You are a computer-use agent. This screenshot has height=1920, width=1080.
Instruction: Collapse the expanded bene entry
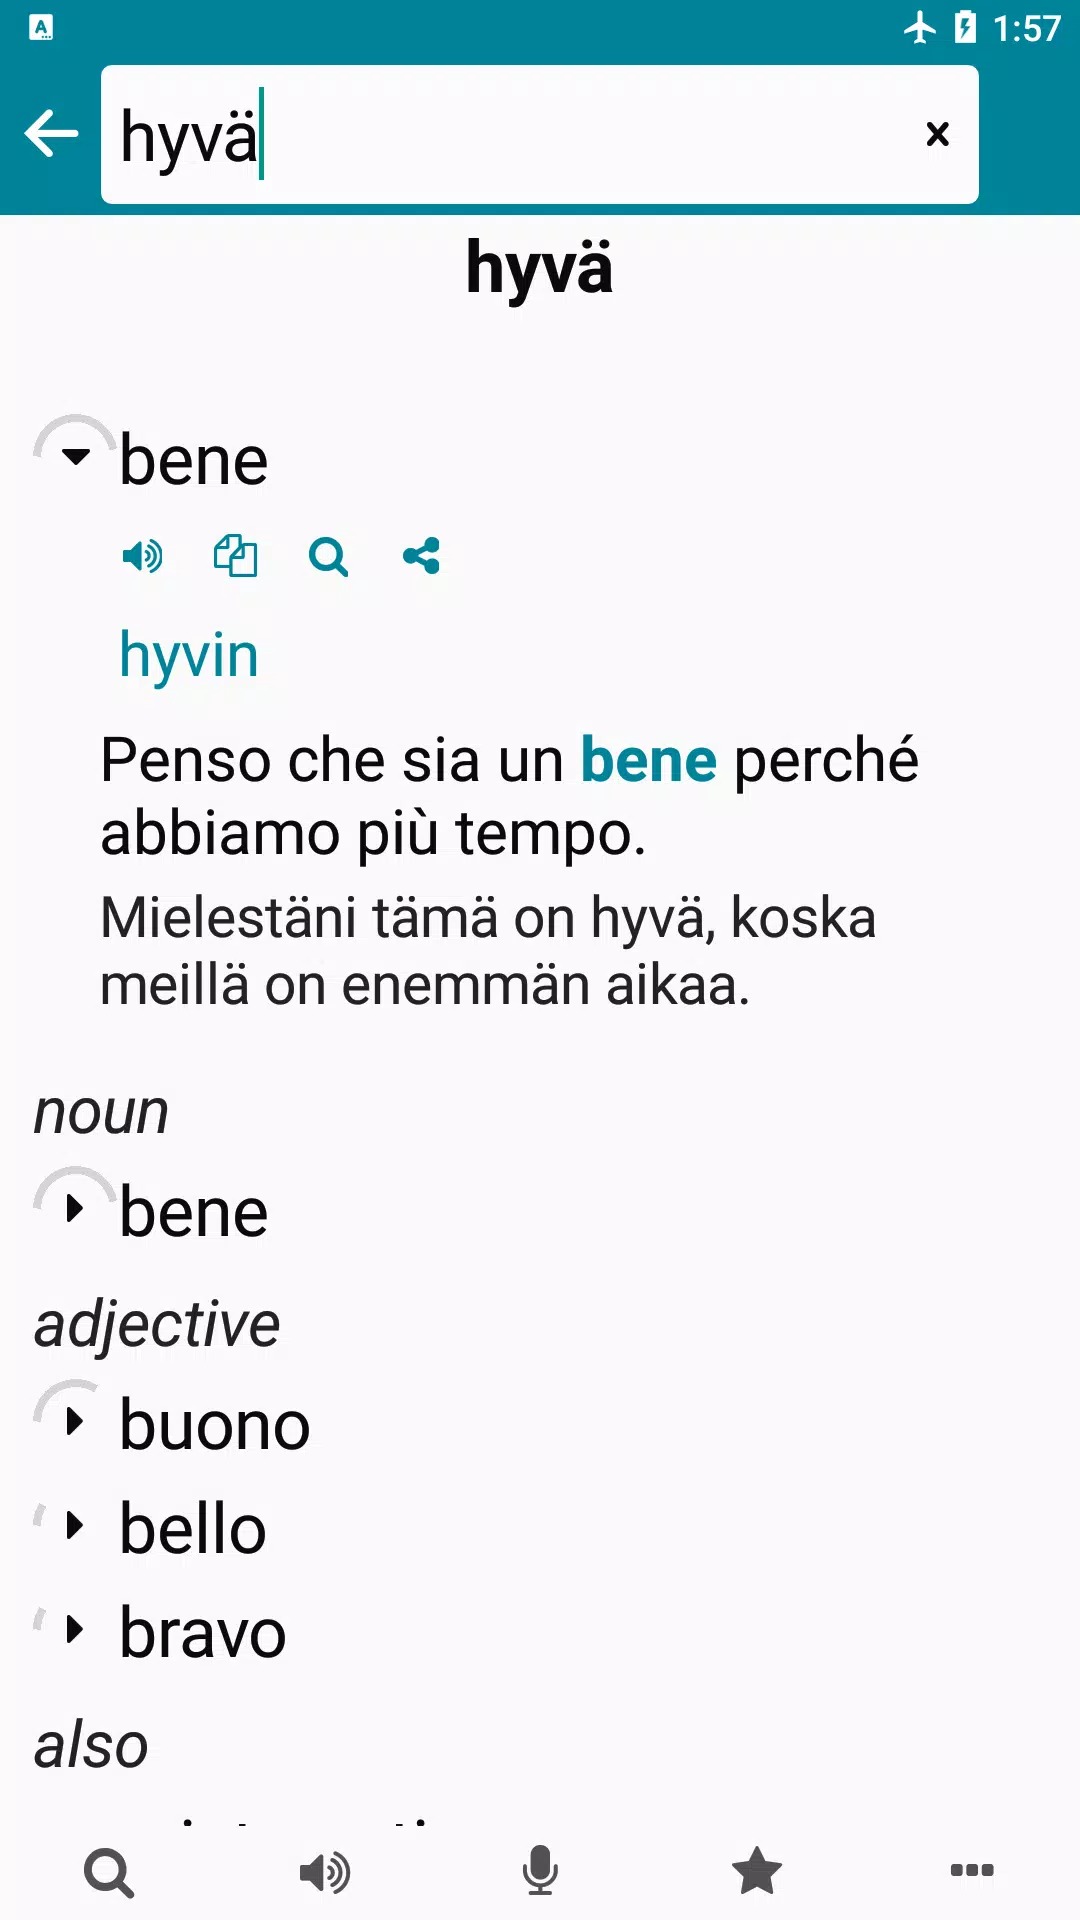(75, 457)
